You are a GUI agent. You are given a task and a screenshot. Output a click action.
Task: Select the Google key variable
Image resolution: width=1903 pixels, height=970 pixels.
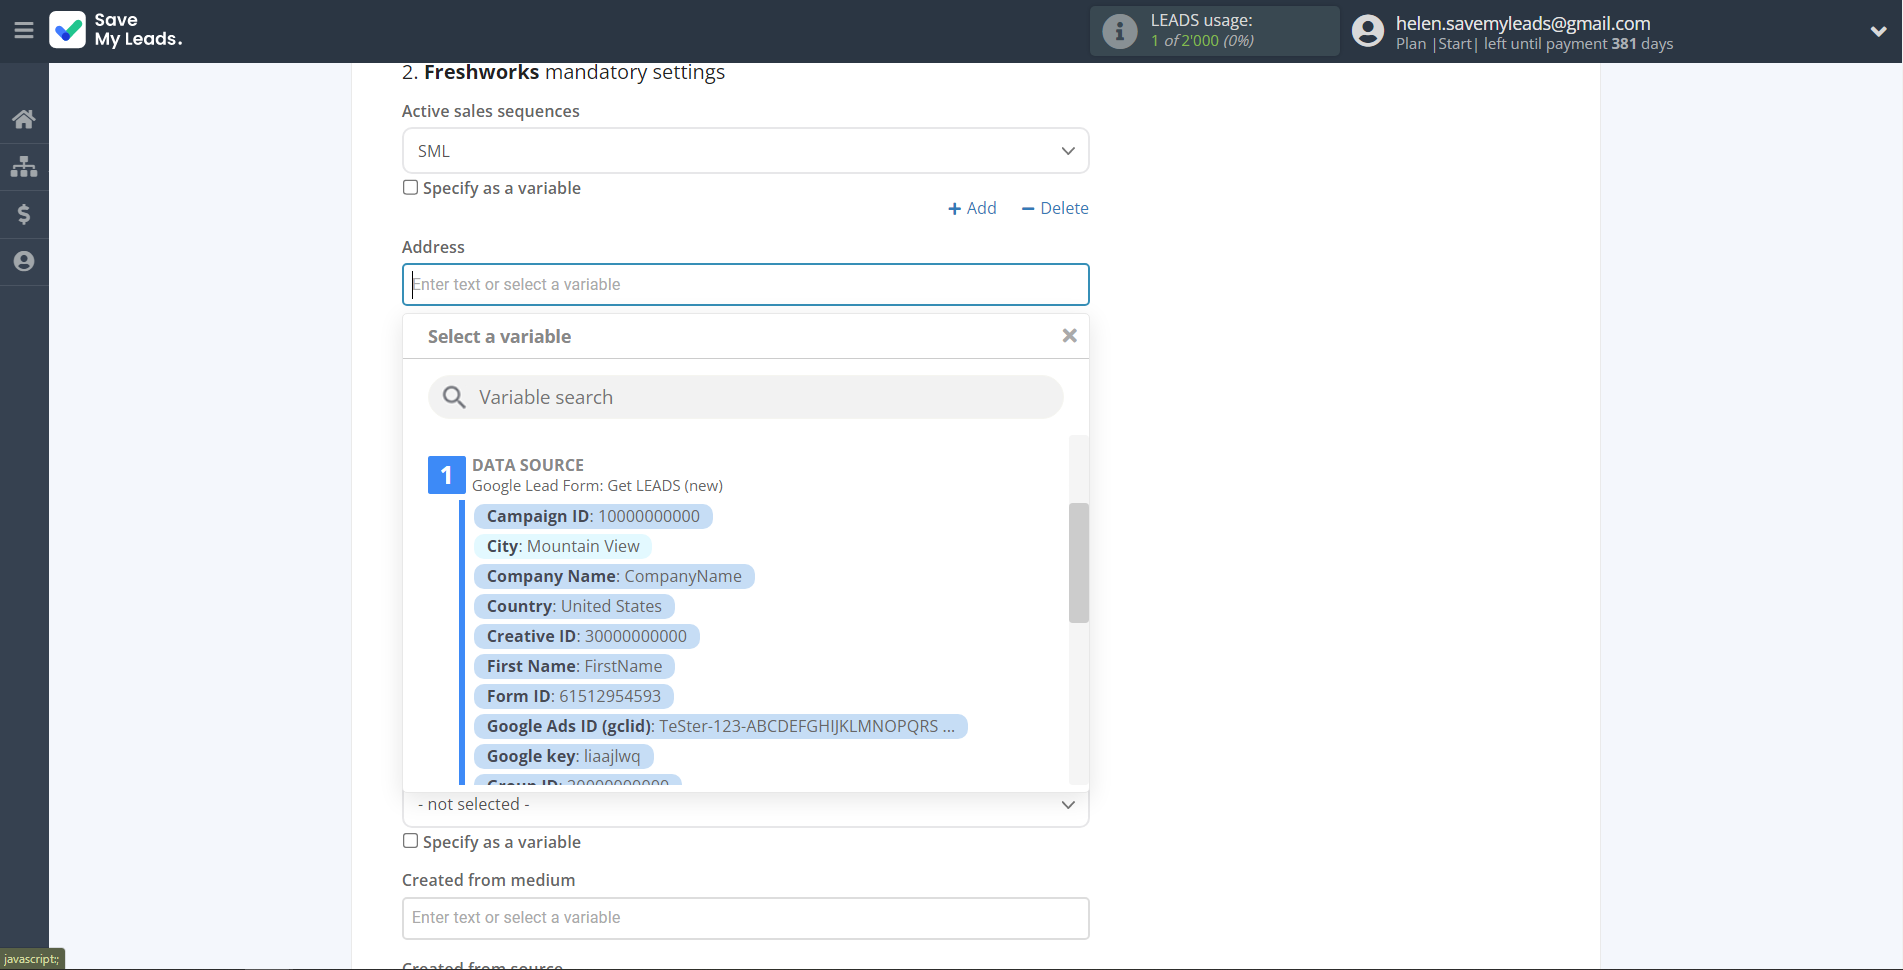tap(564, 756)
